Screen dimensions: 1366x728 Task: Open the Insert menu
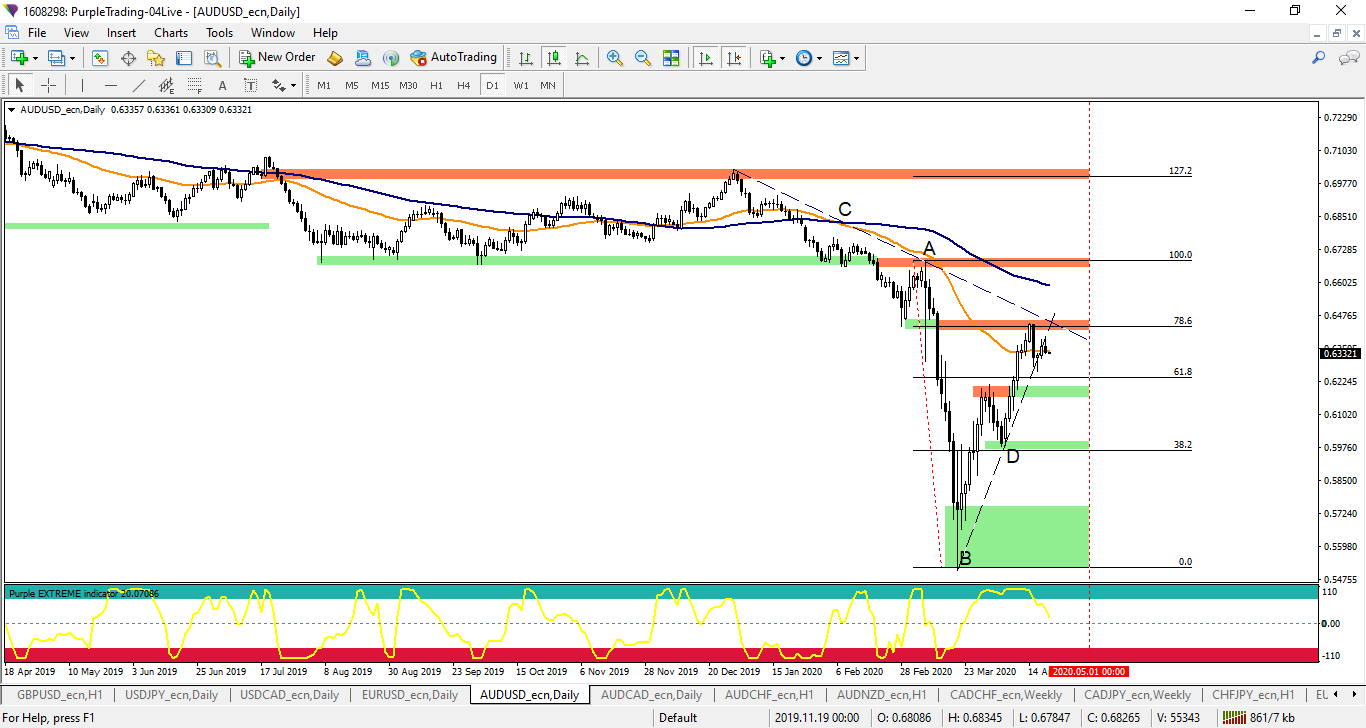point(122,33)
